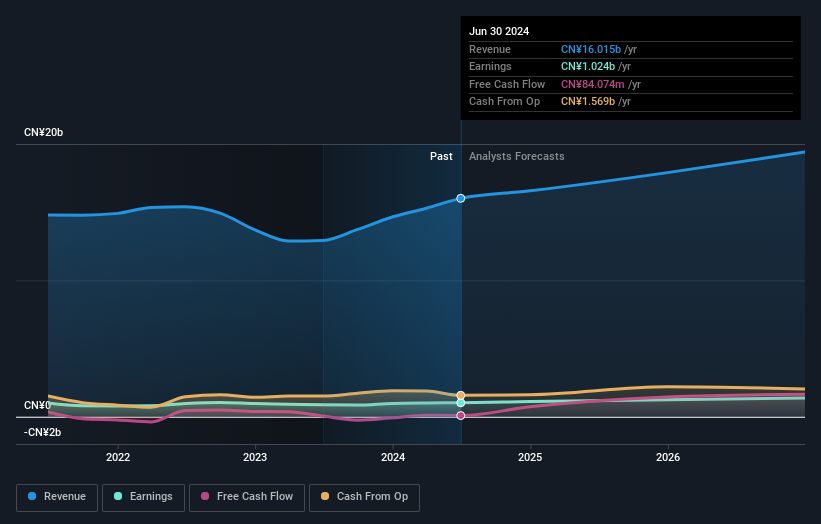The width and height of the screenshot is (821, 524).
Task: Click the 'Revenue' row label in tooltip
Action: (490, 49)
